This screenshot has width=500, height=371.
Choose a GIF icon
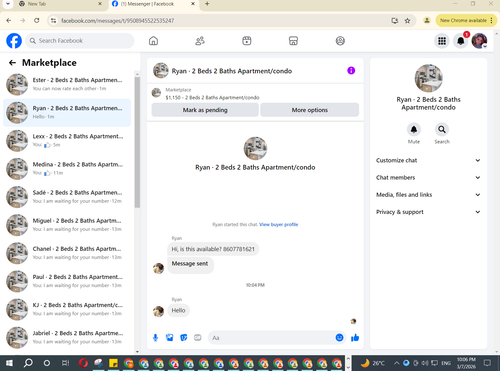pyautogui.click(x=198, y=338)
